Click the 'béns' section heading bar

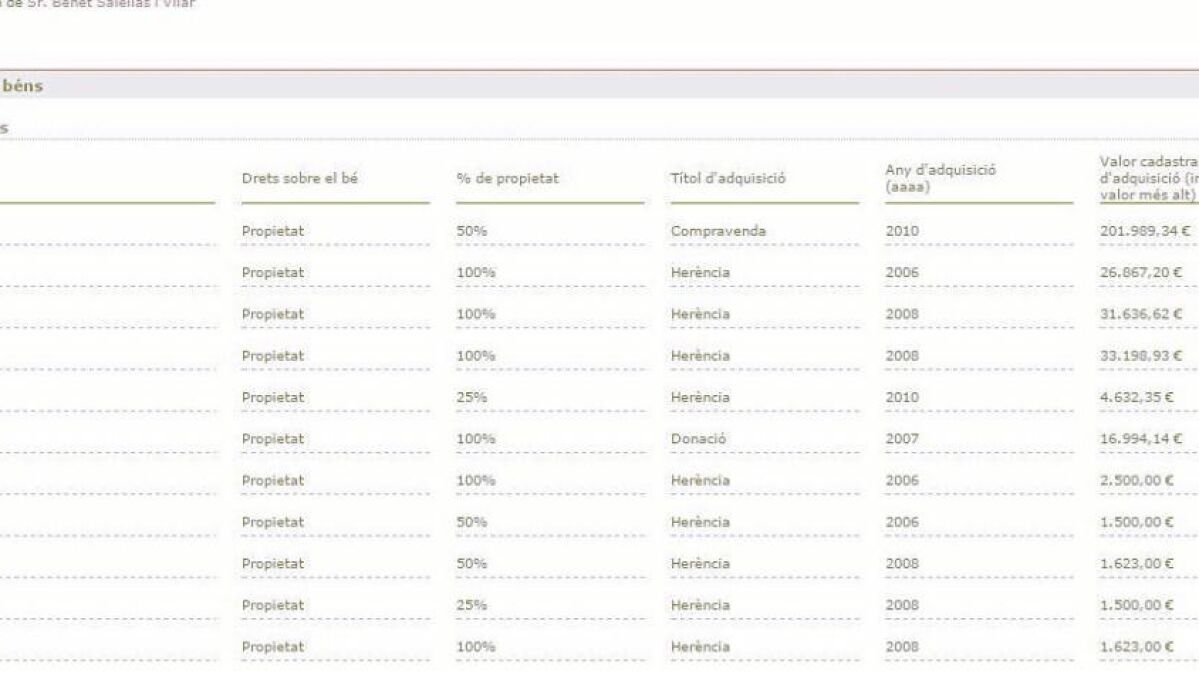pos(600,87)
